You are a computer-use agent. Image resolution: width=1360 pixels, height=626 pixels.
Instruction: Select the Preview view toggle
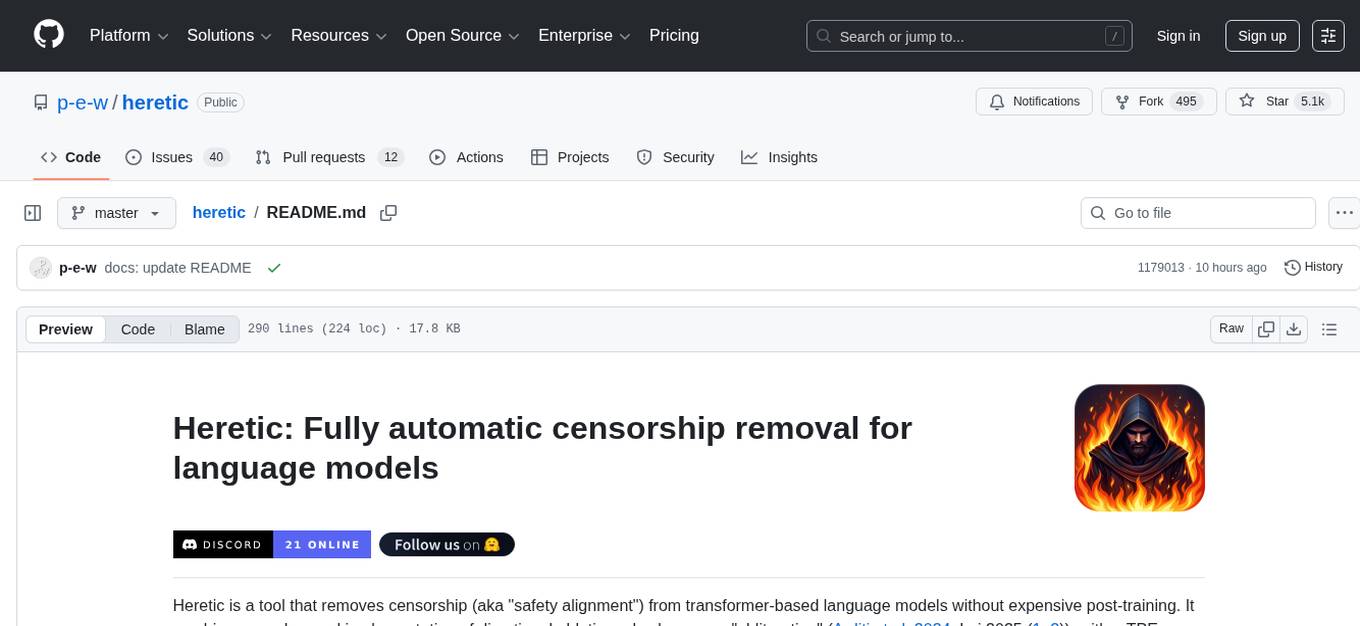pyautogui.click(x=66, y=329)
